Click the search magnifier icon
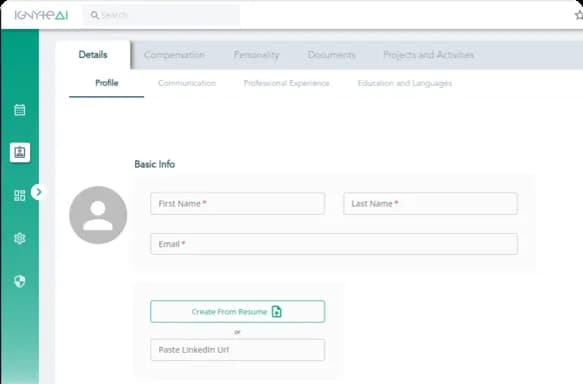Viewport: 583px width, 384px height. coord(94,15)
